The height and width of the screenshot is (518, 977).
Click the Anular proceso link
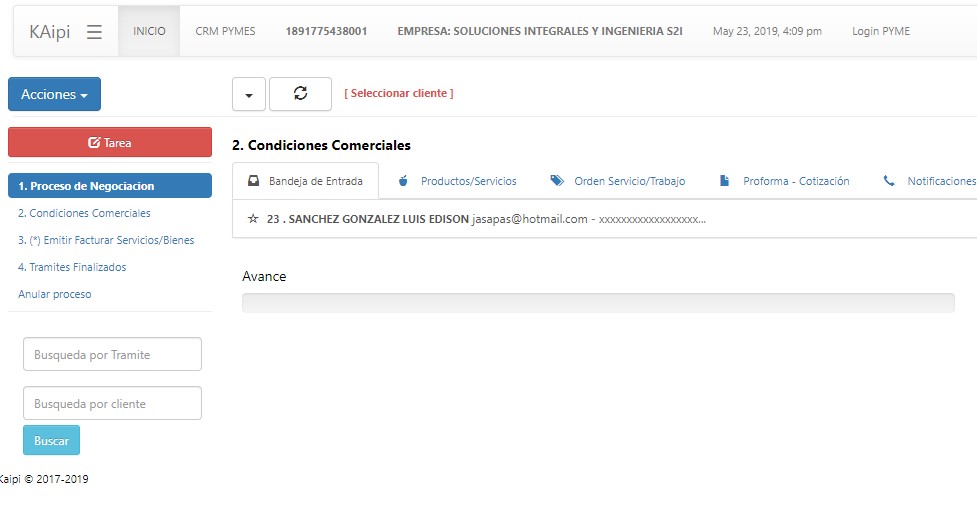(54, 294)
